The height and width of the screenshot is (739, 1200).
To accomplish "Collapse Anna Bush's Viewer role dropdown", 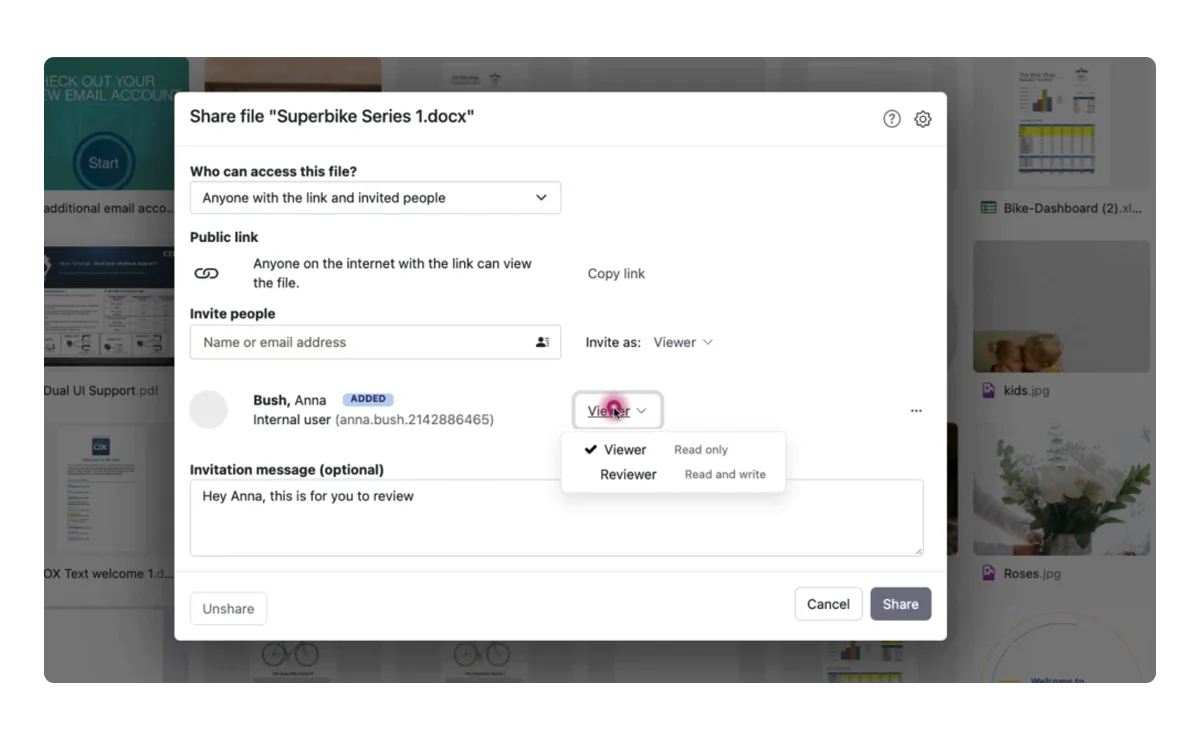I will [x=617, y=411].
